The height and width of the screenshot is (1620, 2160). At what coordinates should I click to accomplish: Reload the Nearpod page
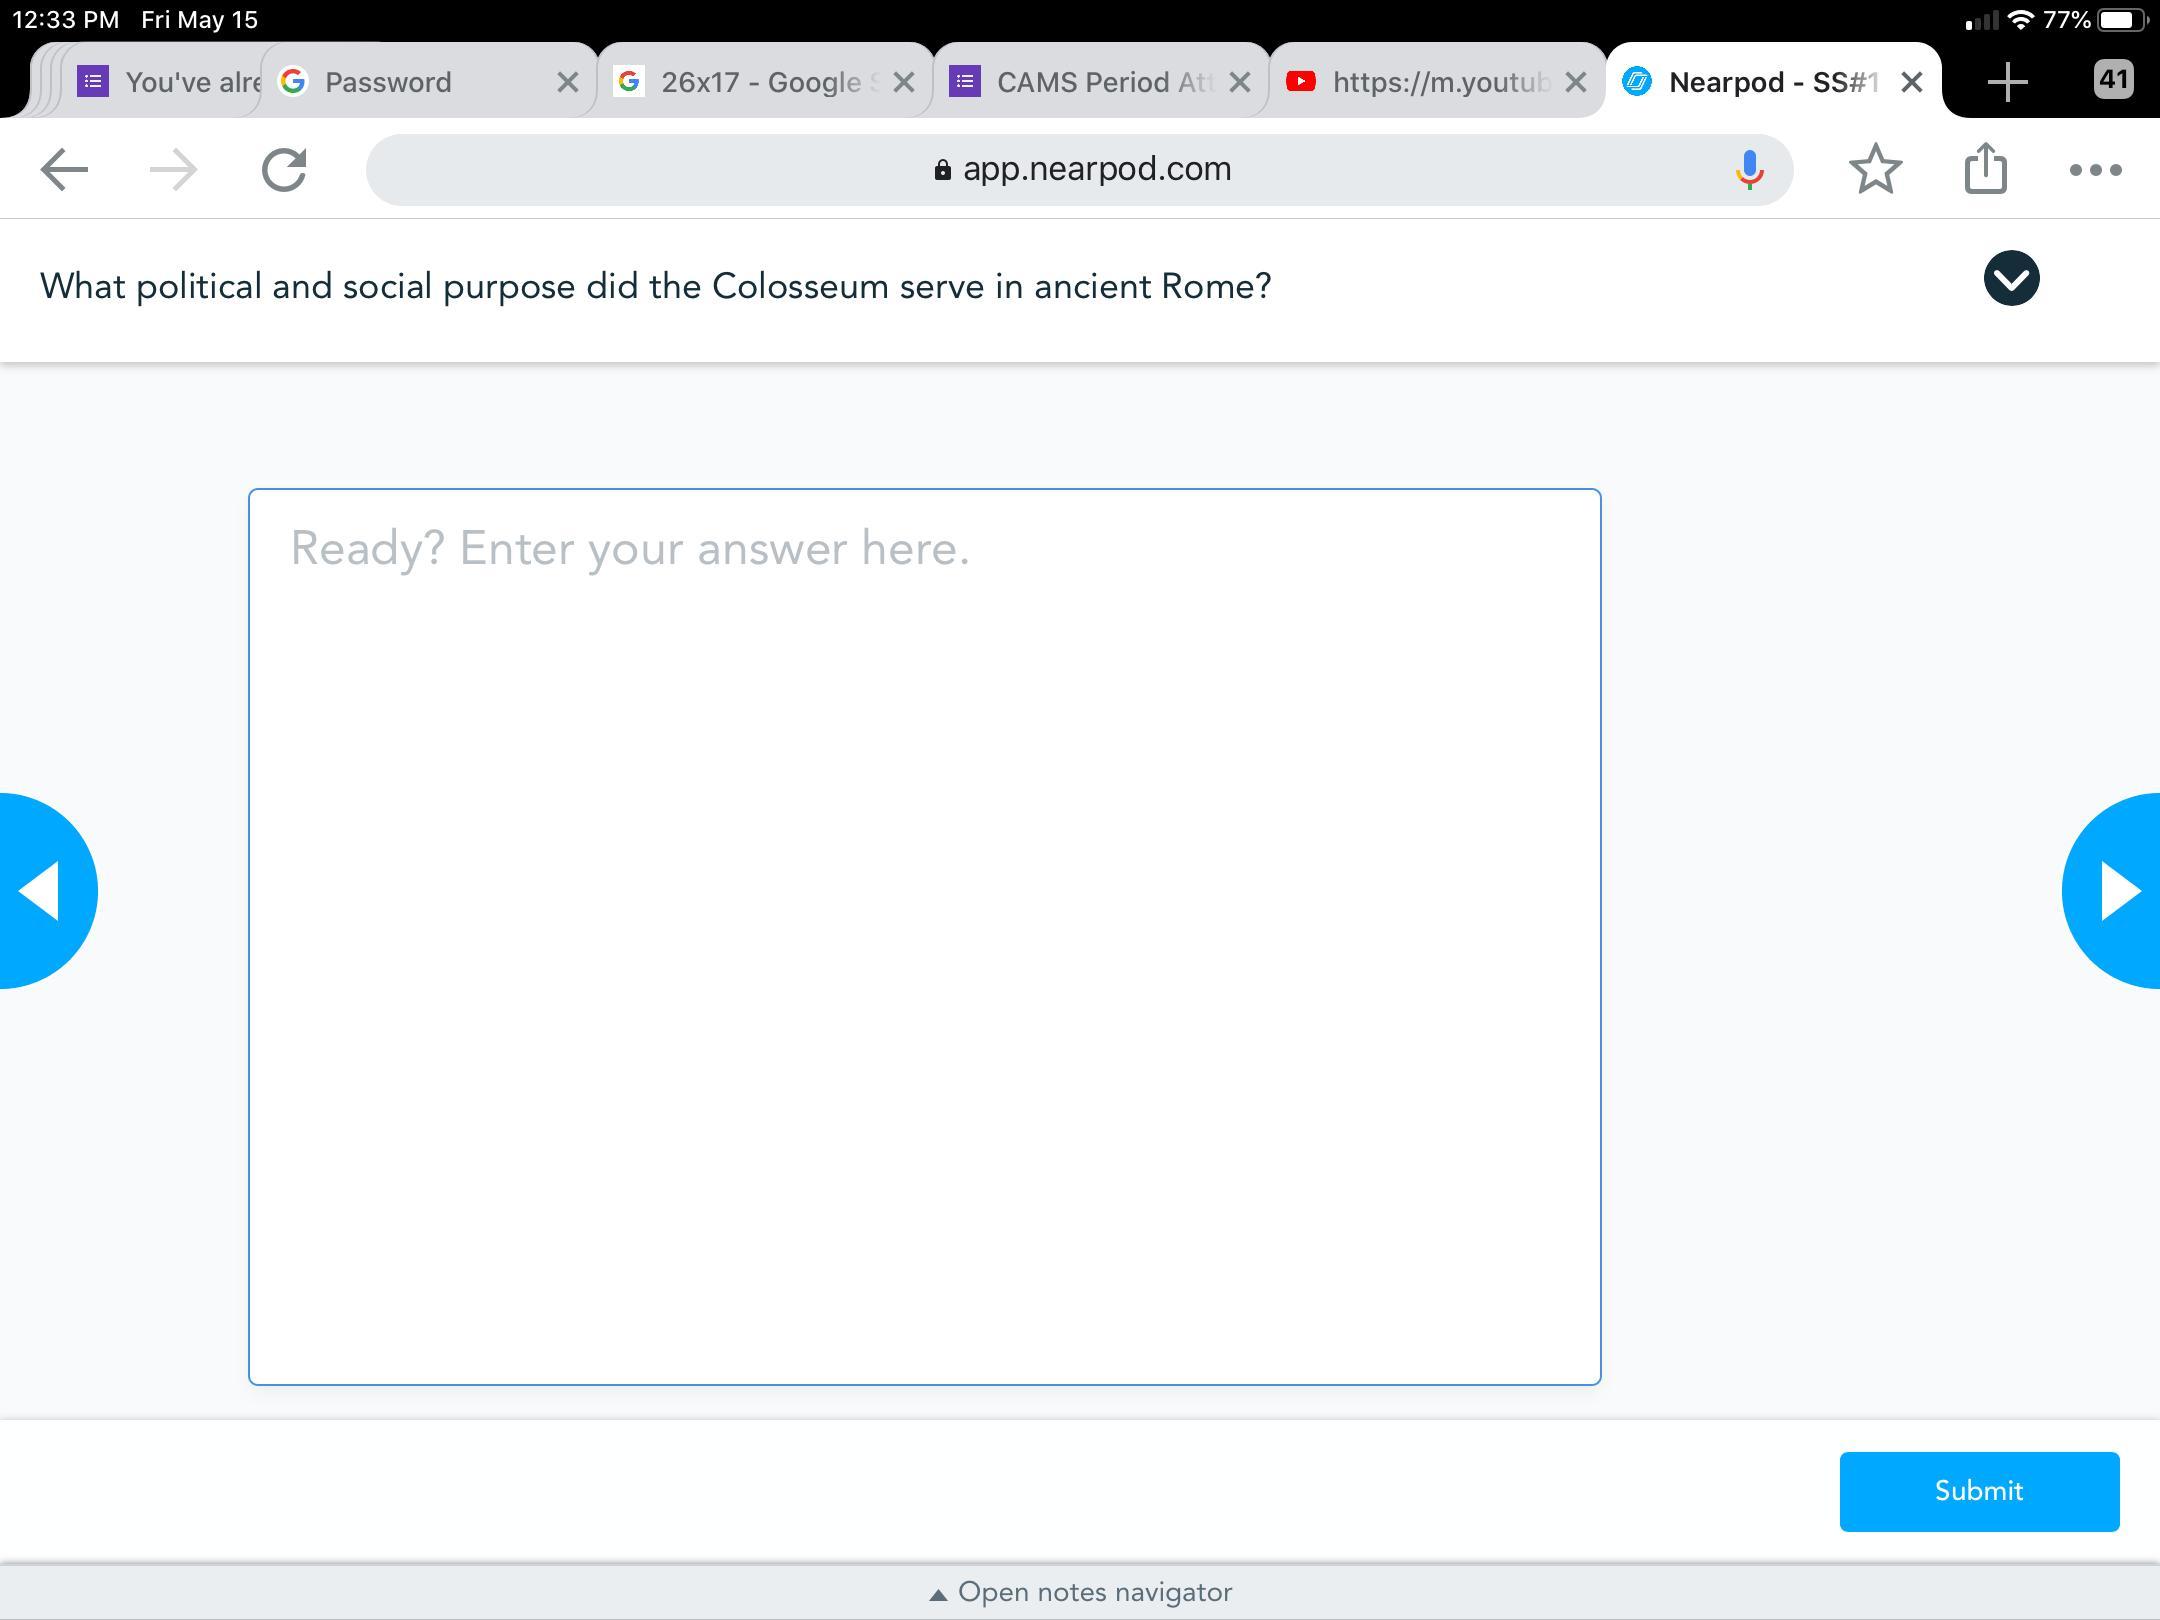(x=284, y=170)
